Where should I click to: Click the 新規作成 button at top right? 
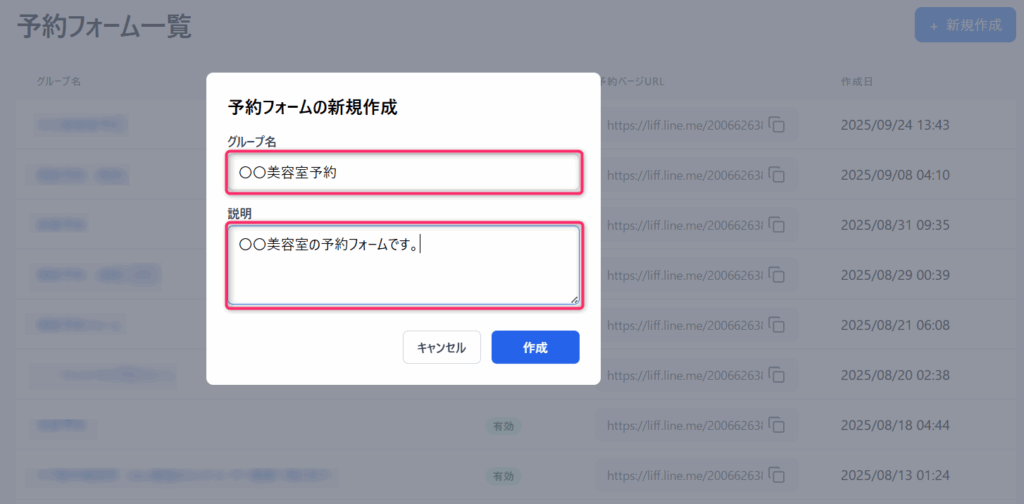click(x=965, y=25)
